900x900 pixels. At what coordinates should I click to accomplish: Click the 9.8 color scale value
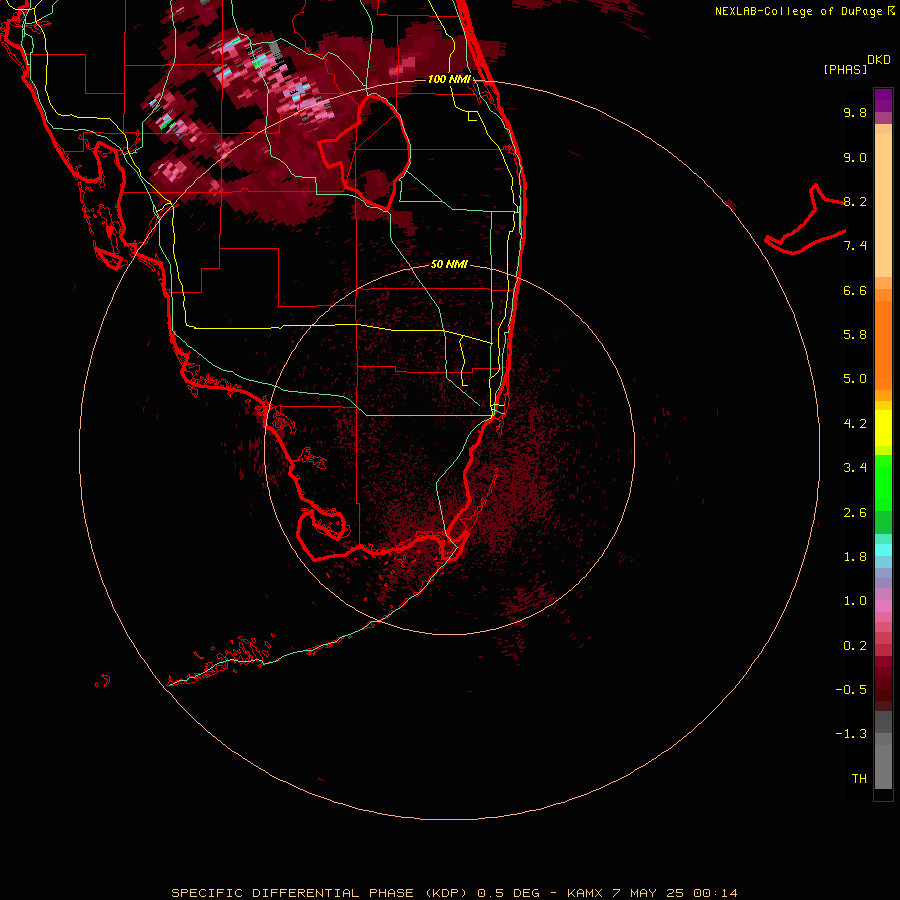pyautogui.click(x=855, y=112)
